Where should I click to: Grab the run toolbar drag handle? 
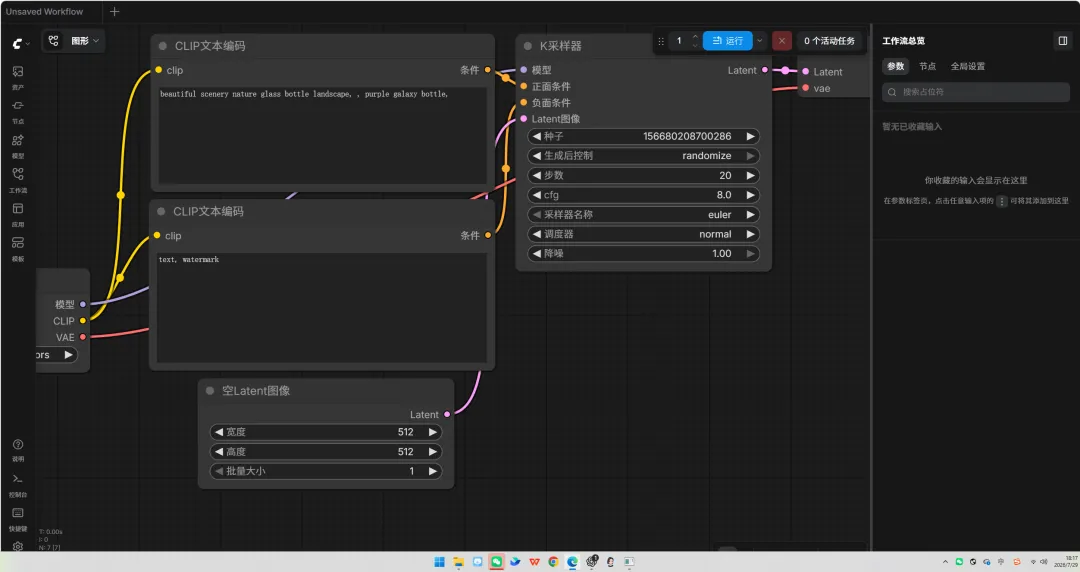[x=661, y=41]
